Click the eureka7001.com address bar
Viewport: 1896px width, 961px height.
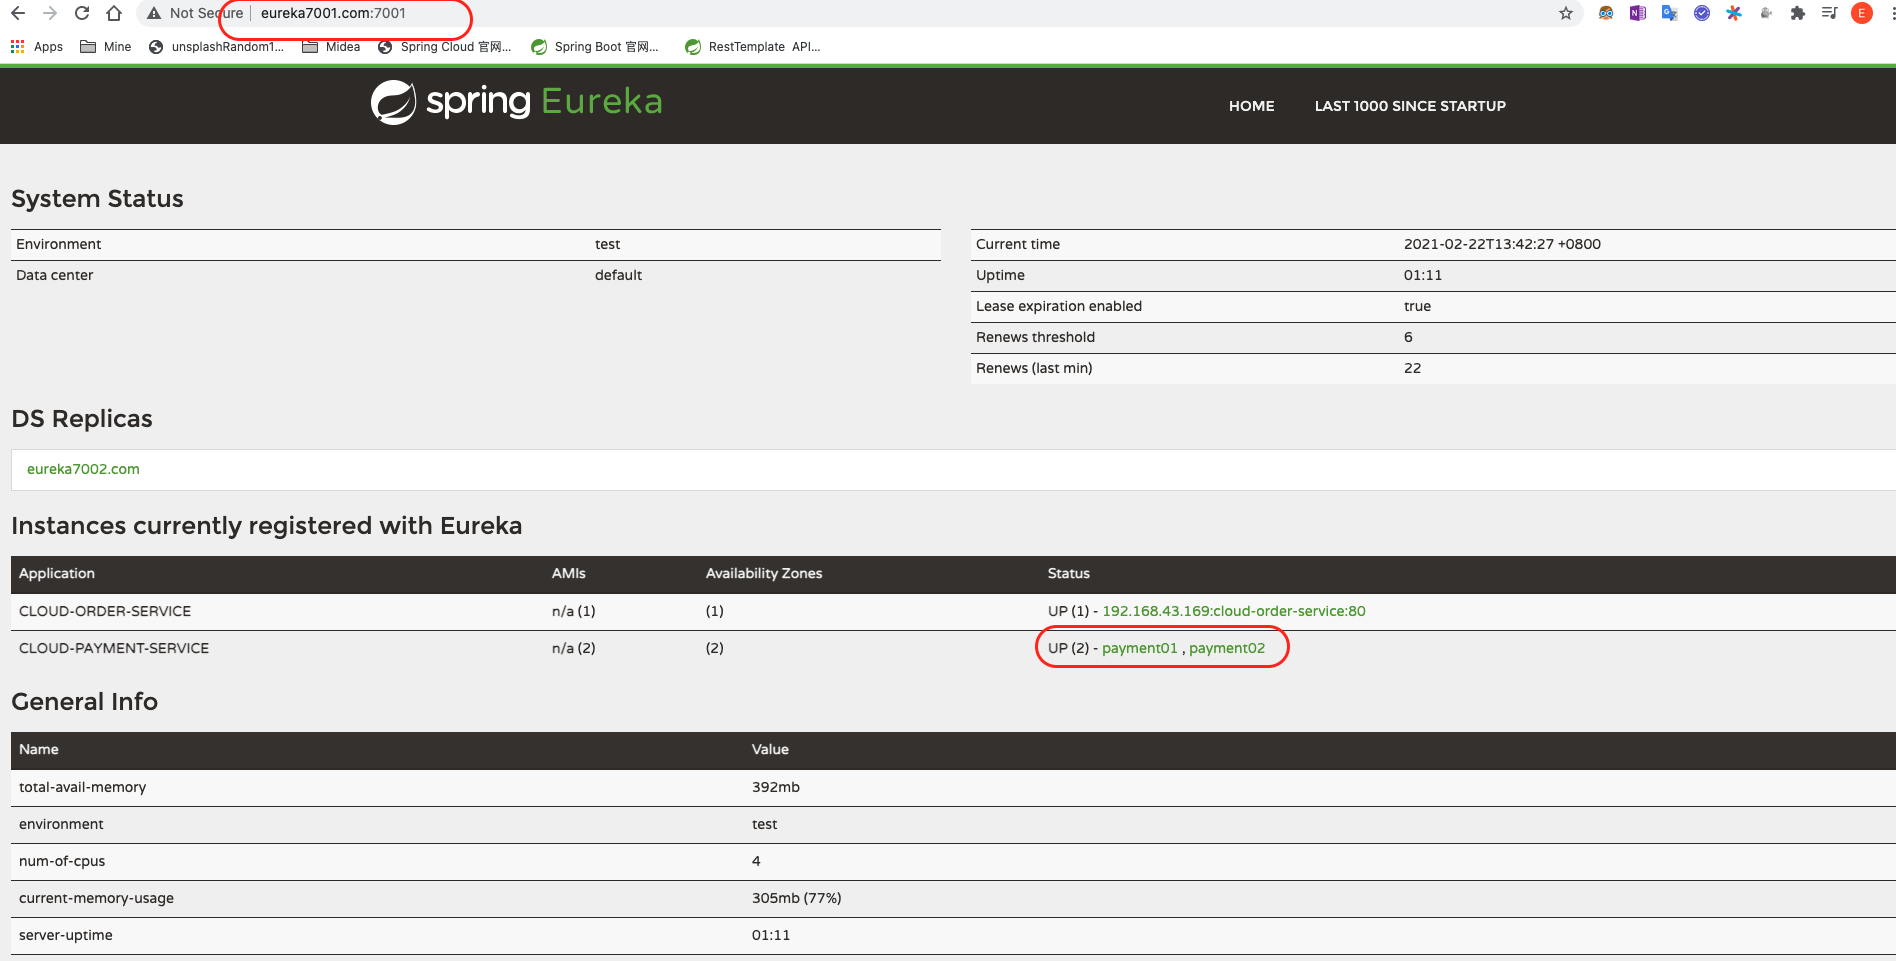tap(334, 13)
